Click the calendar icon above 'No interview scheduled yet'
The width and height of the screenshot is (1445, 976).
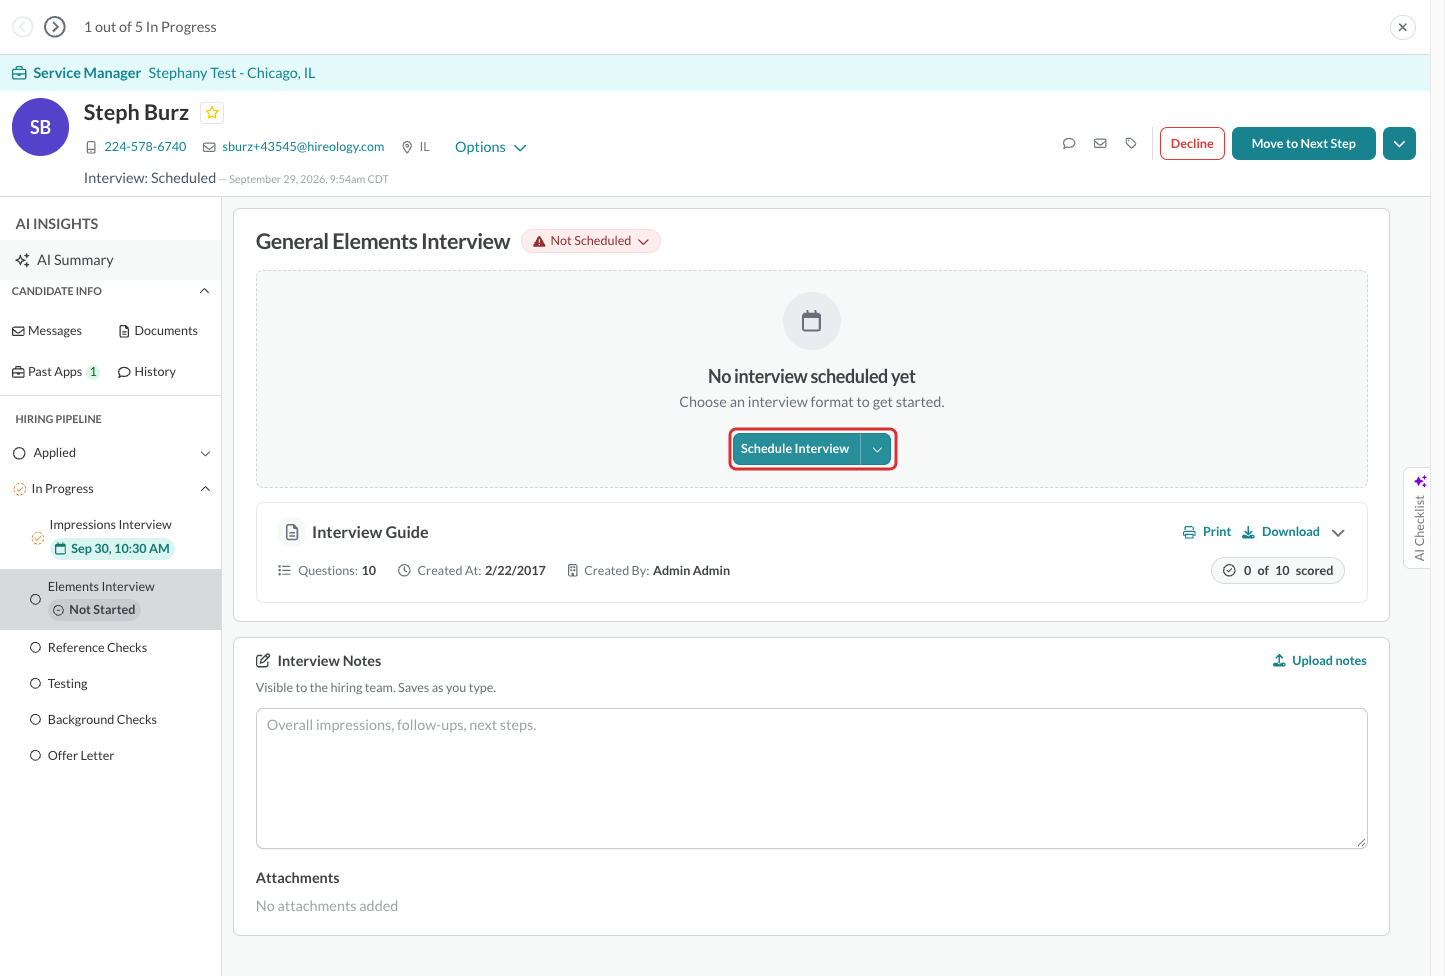[812, 321]
